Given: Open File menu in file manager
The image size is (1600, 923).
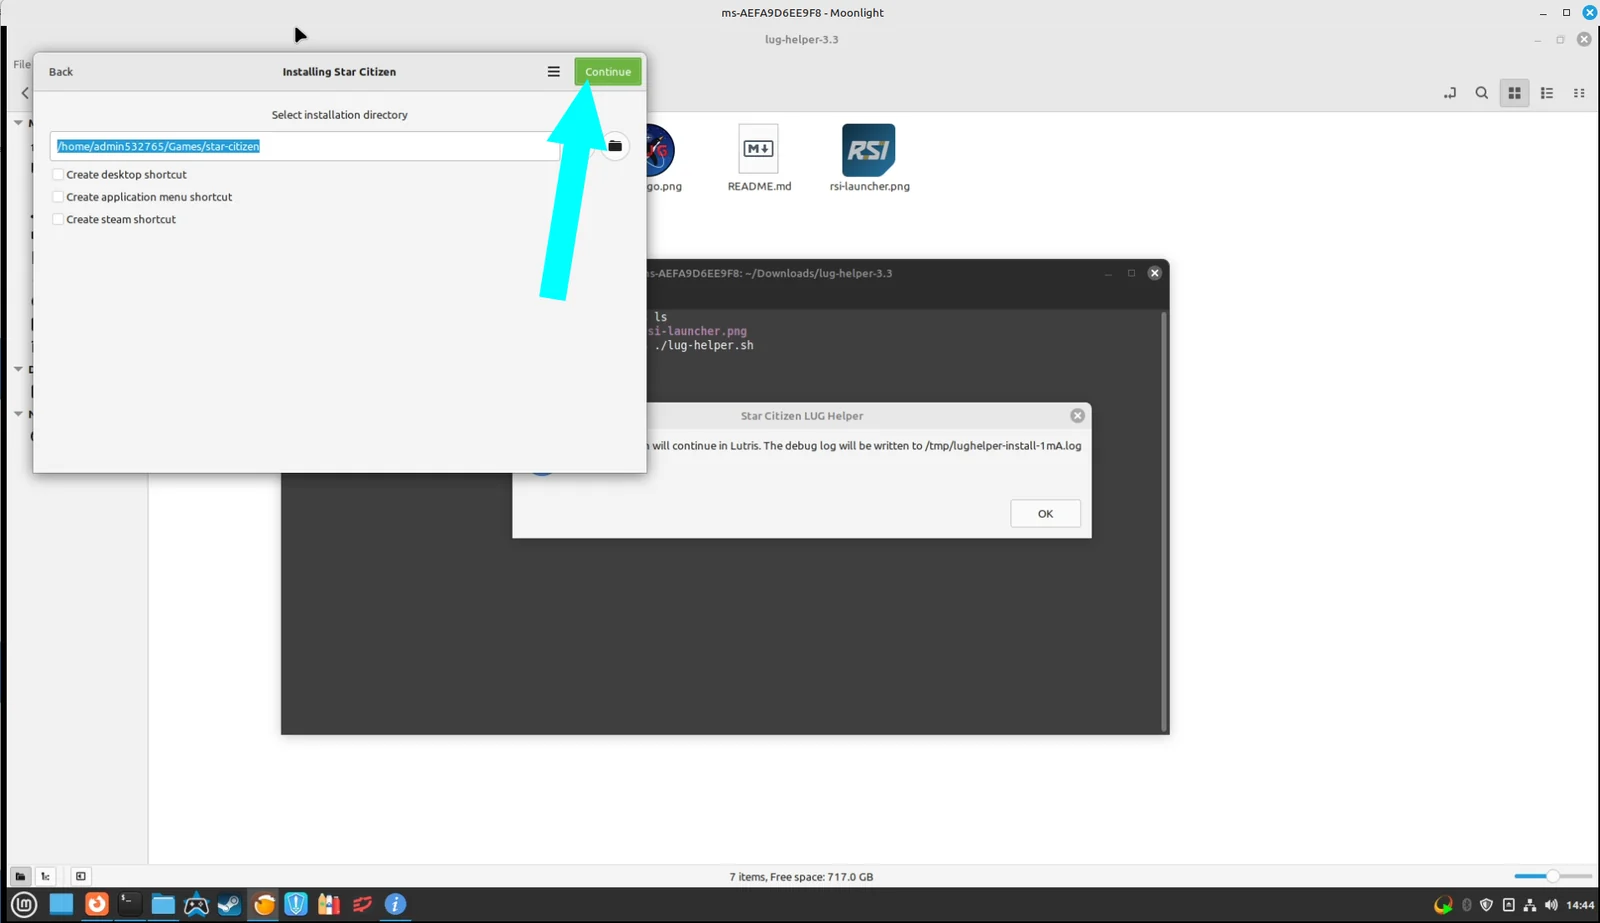Looking at the screenshot, I should tap(21, 64).
